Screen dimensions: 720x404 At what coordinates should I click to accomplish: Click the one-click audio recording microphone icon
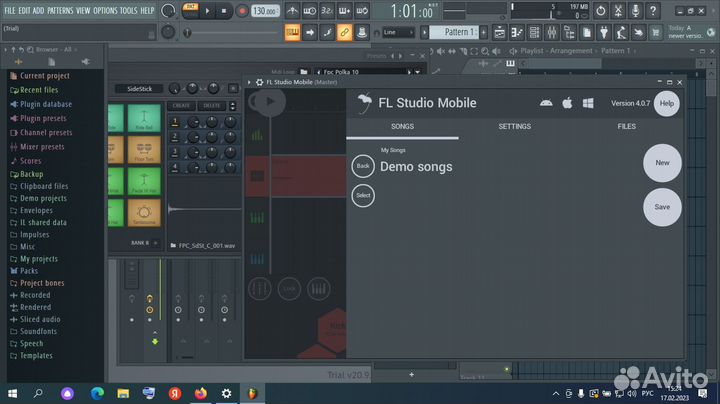click(x=635, y=11)
